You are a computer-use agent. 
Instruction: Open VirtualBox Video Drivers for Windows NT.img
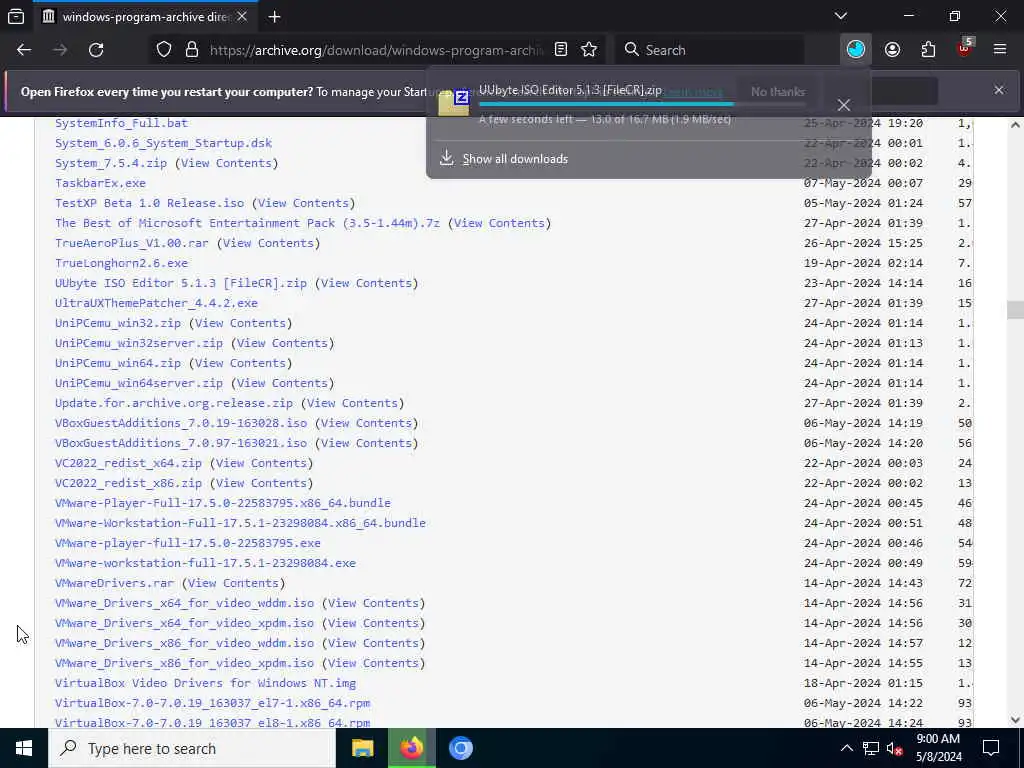(x=205, y=683)
